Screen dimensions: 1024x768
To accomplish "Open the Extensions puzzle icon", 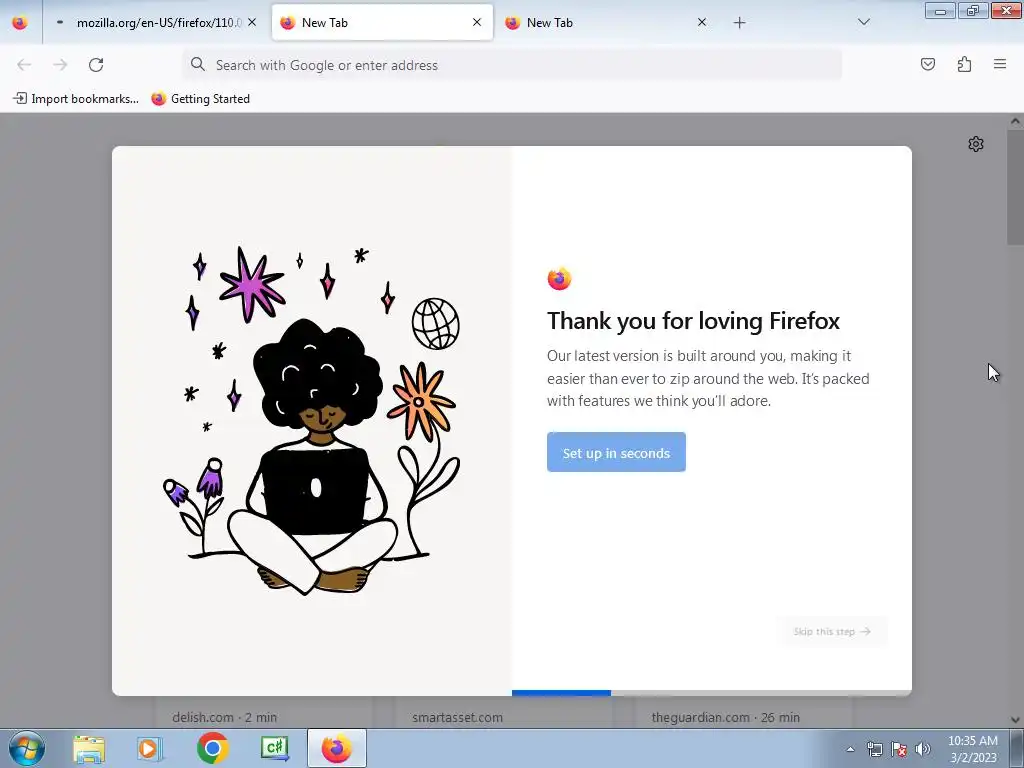I will [x=964, y=64].
